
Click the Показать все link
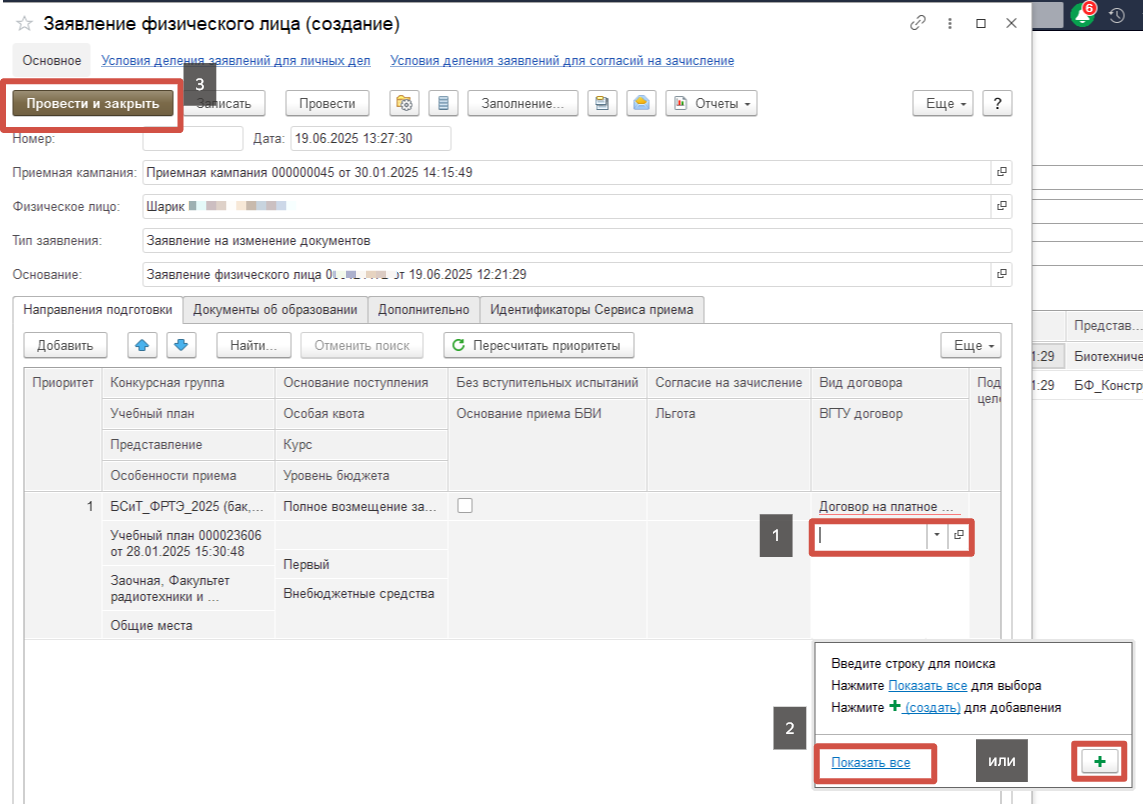(870, 762)
